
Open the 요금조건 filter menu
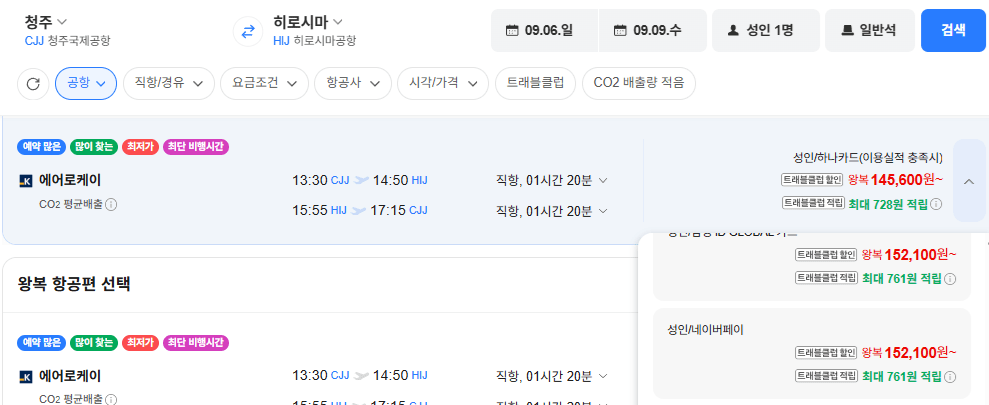tap(264, 83)
